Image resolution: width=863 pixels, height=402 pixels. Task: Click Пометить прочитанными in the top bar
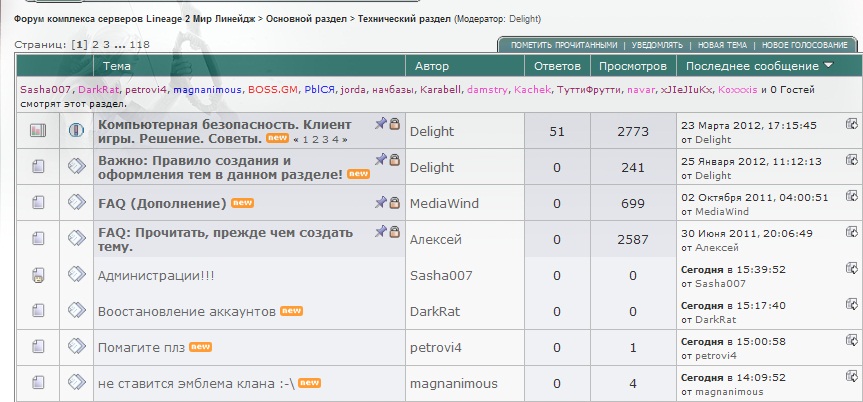click(x=563, y=45)
